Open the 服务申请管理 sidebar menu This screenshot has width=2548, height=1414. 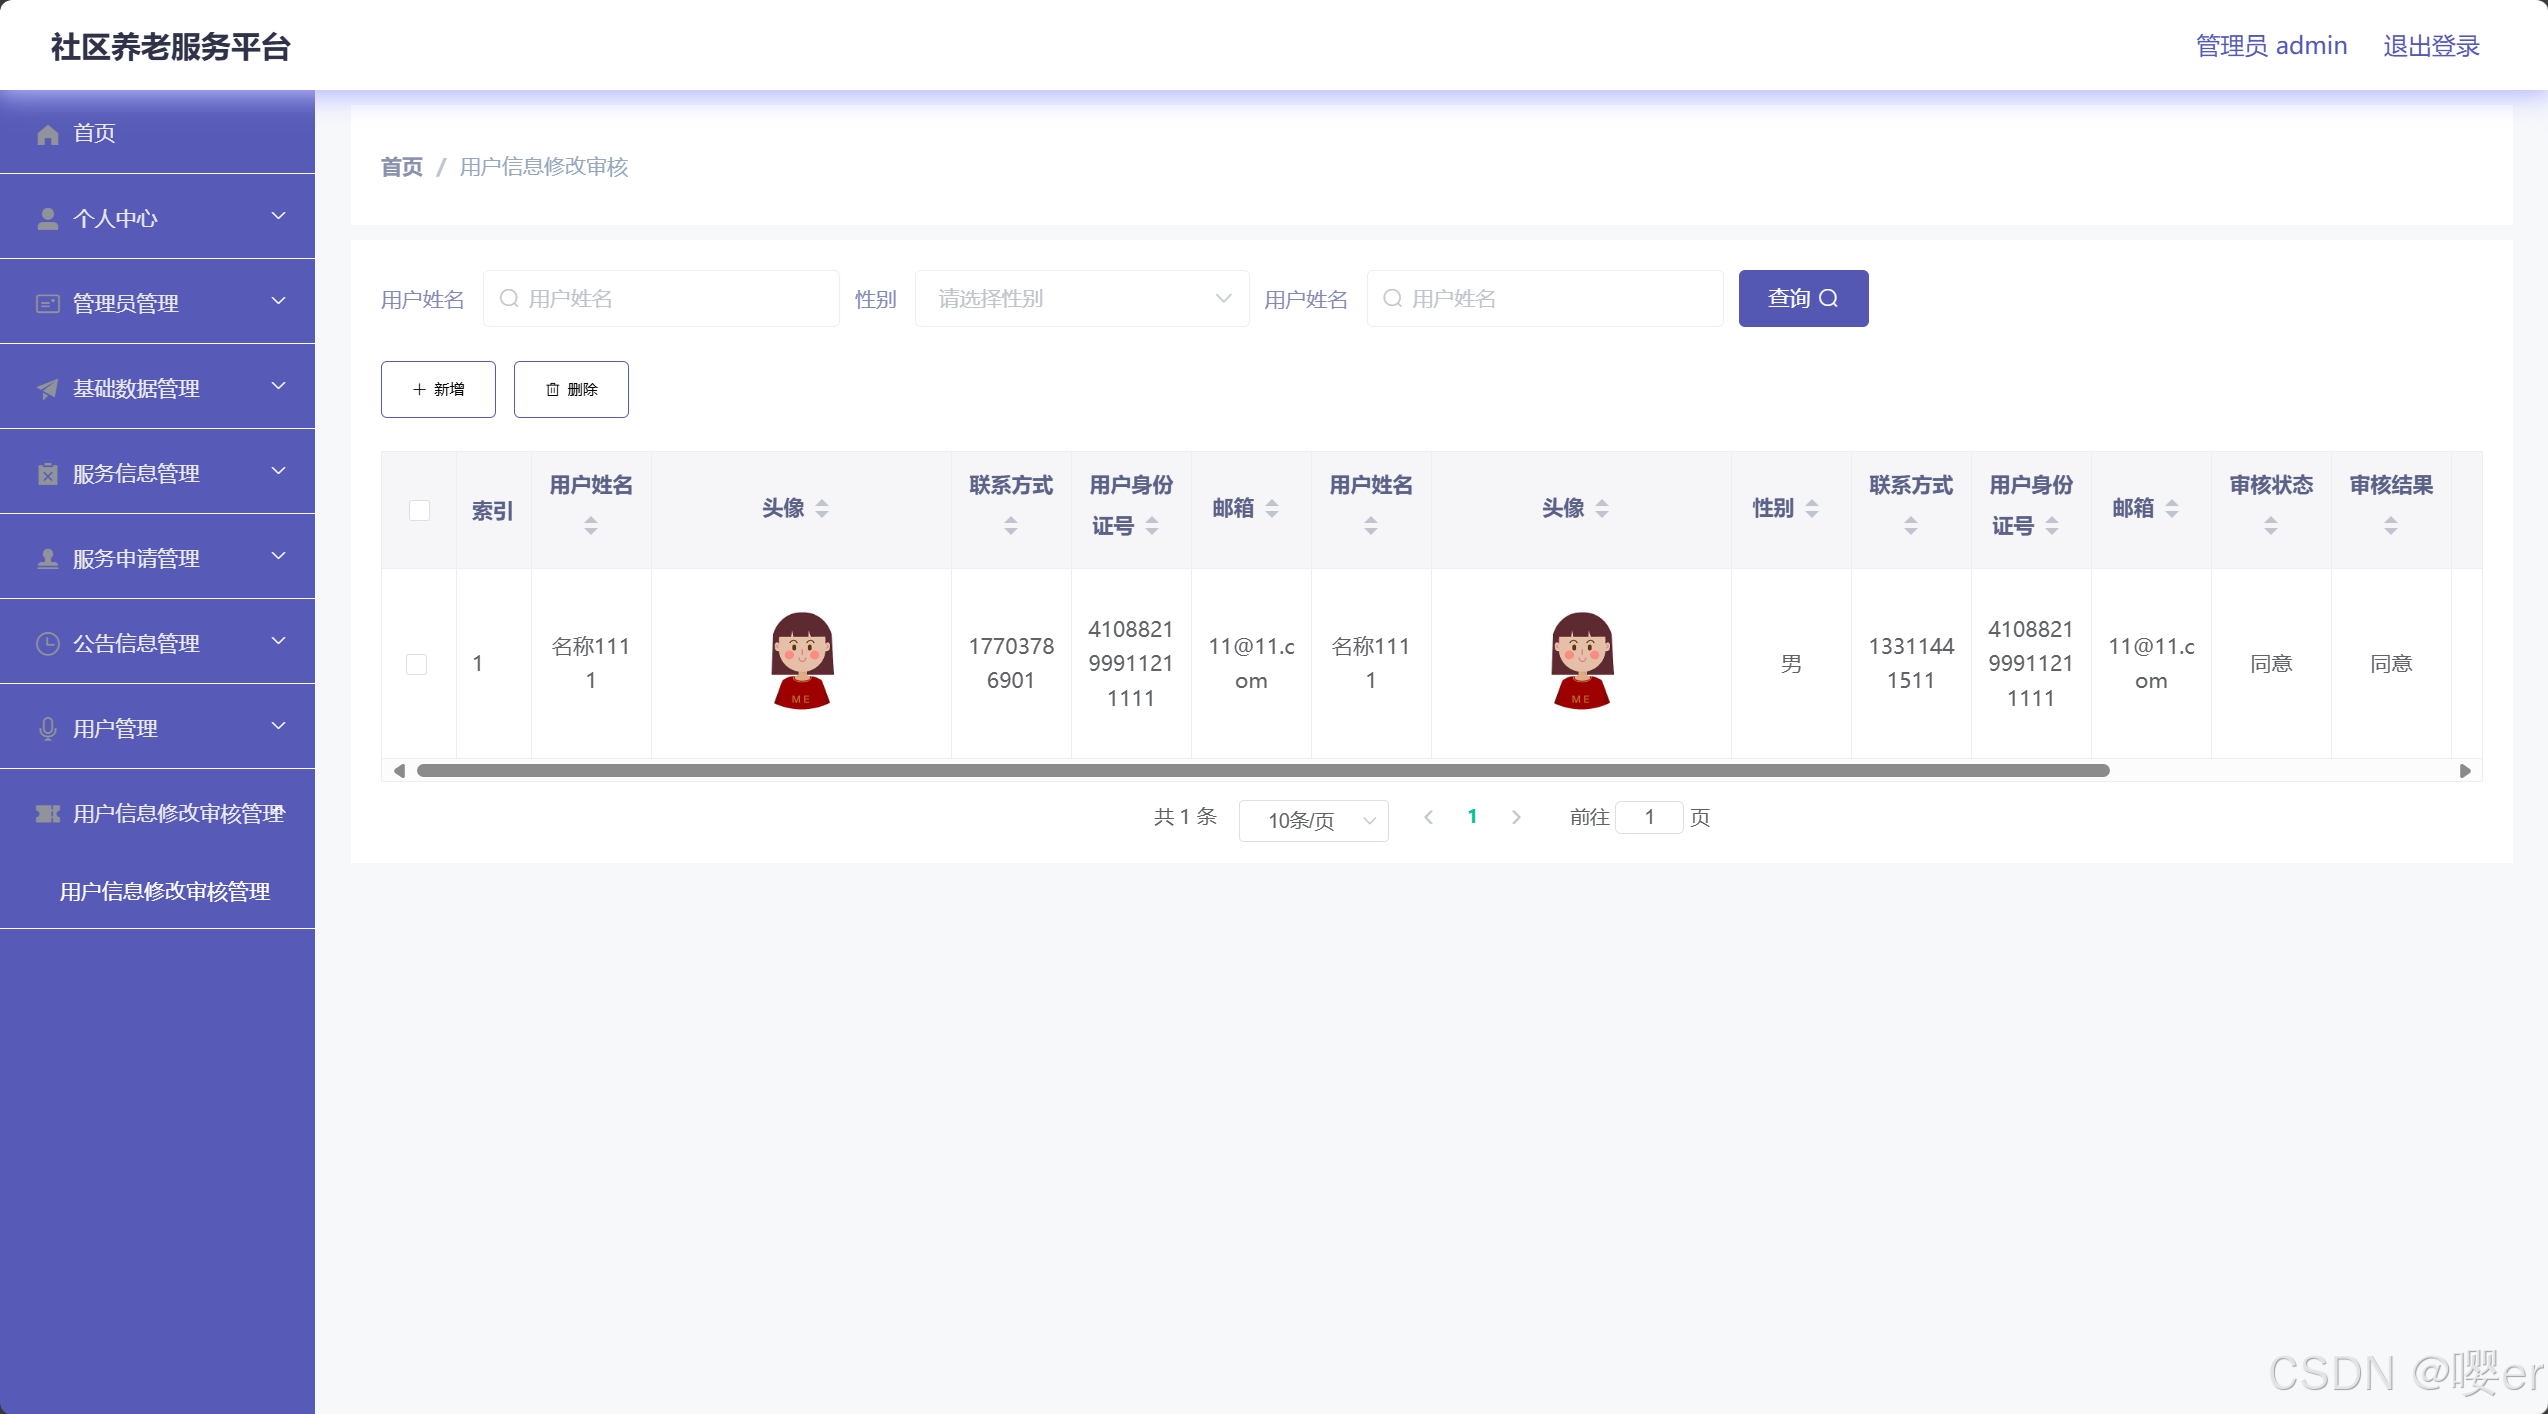point(136,559)
